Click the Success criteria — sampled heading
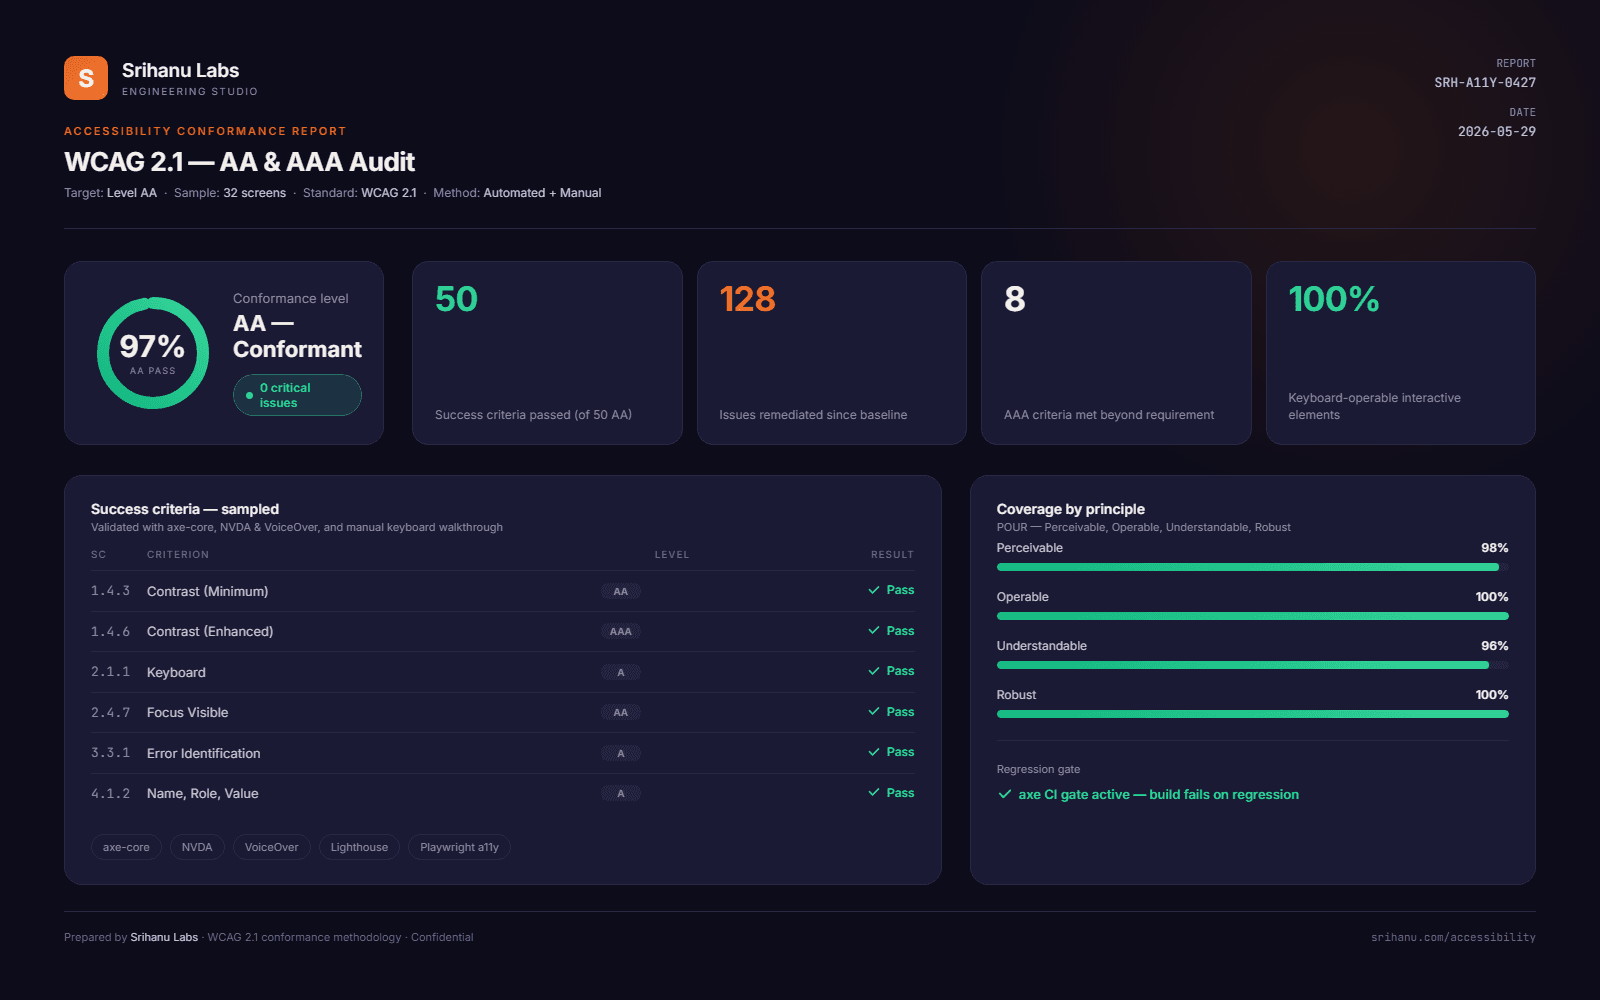The height and width of the screenshot is (1000, 1600). pos(185,509)
